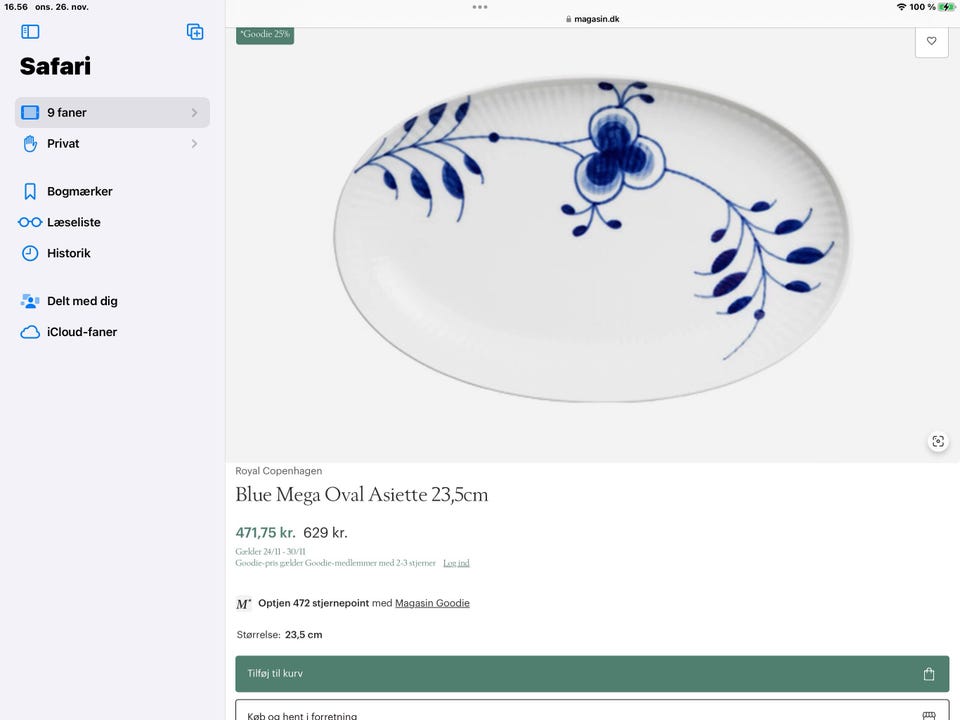The image size is (960, 720).
Task: Tap the Læseliste glasses icon
Action: 30,222
